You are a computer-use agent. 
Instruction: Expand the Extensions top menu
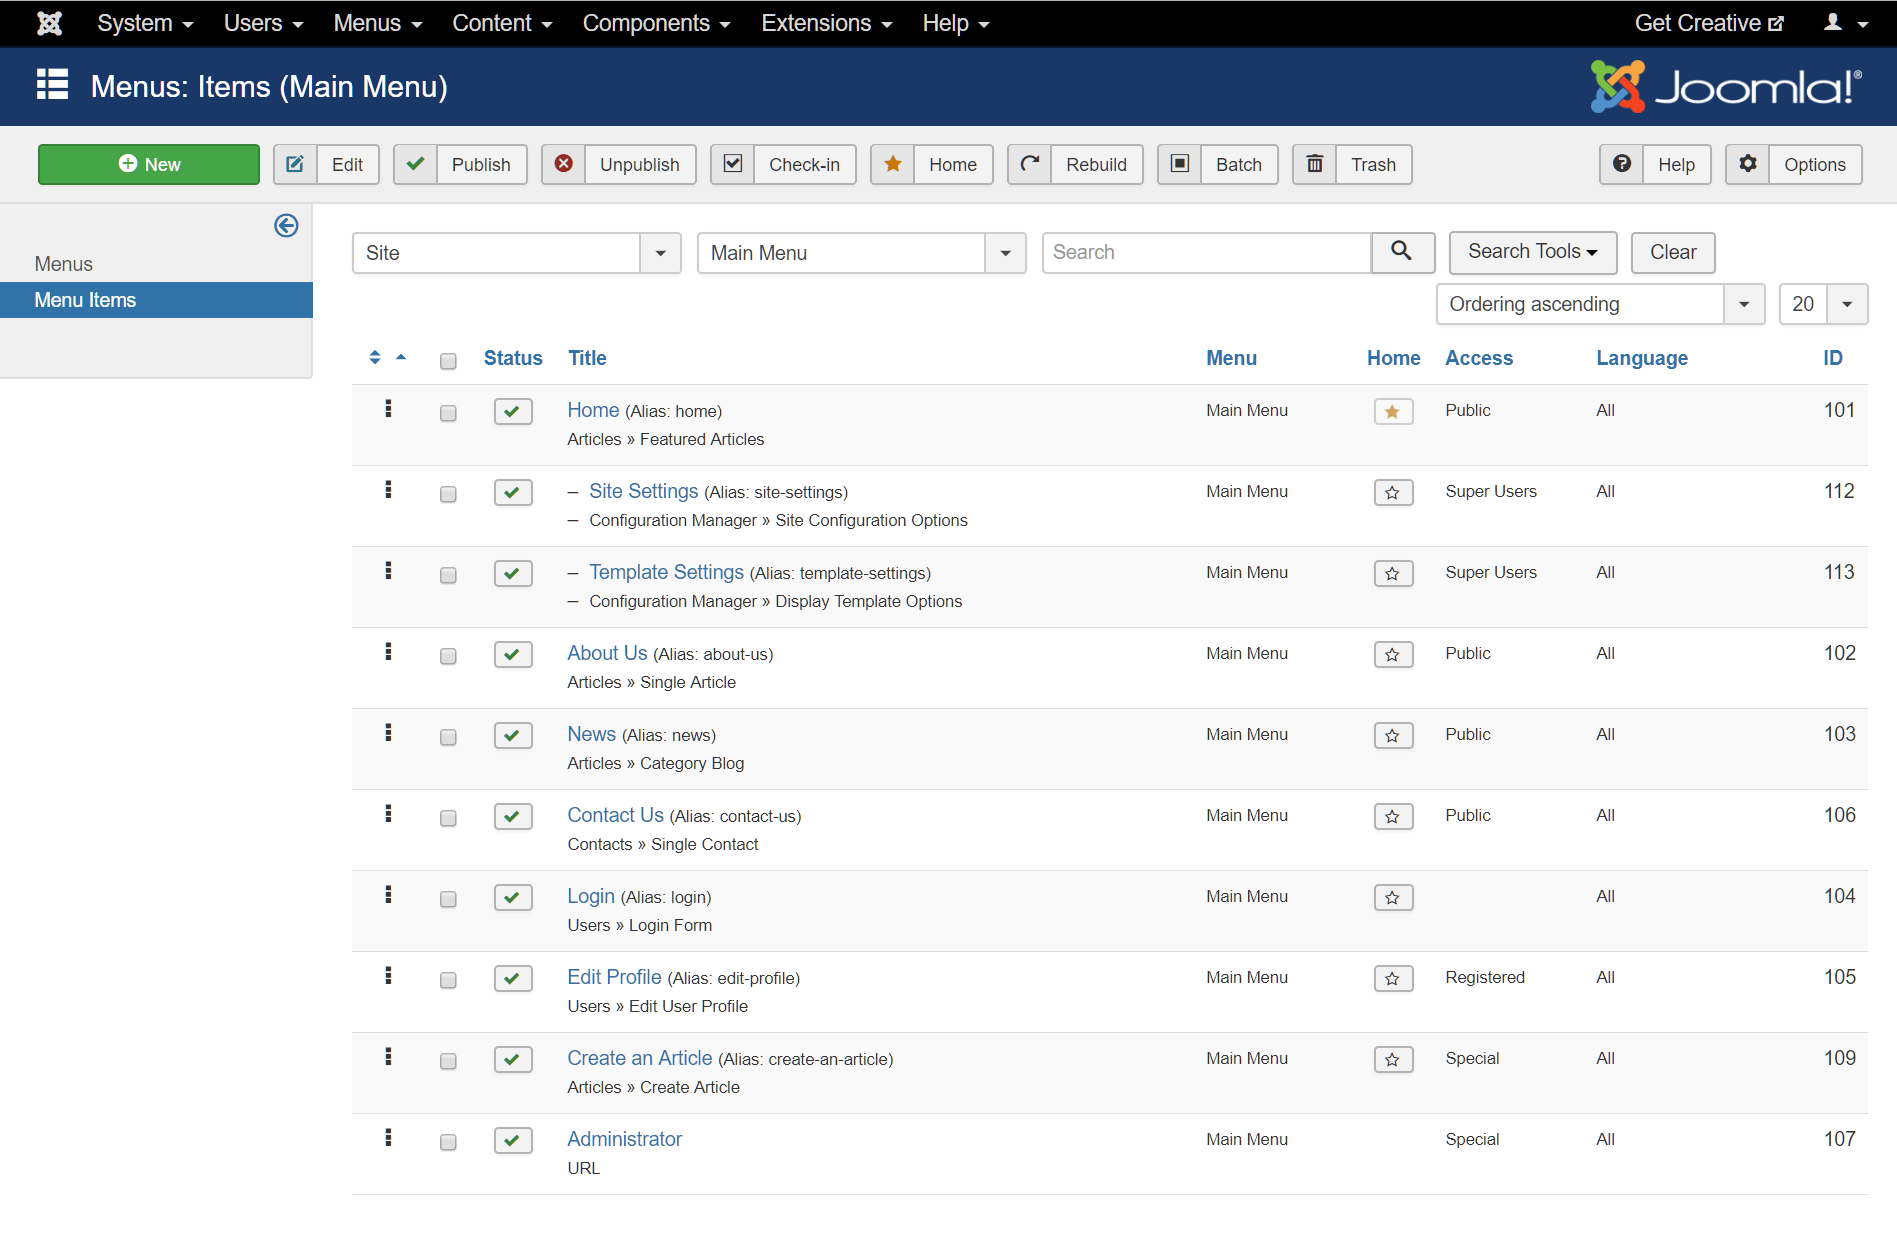(827, 23)
